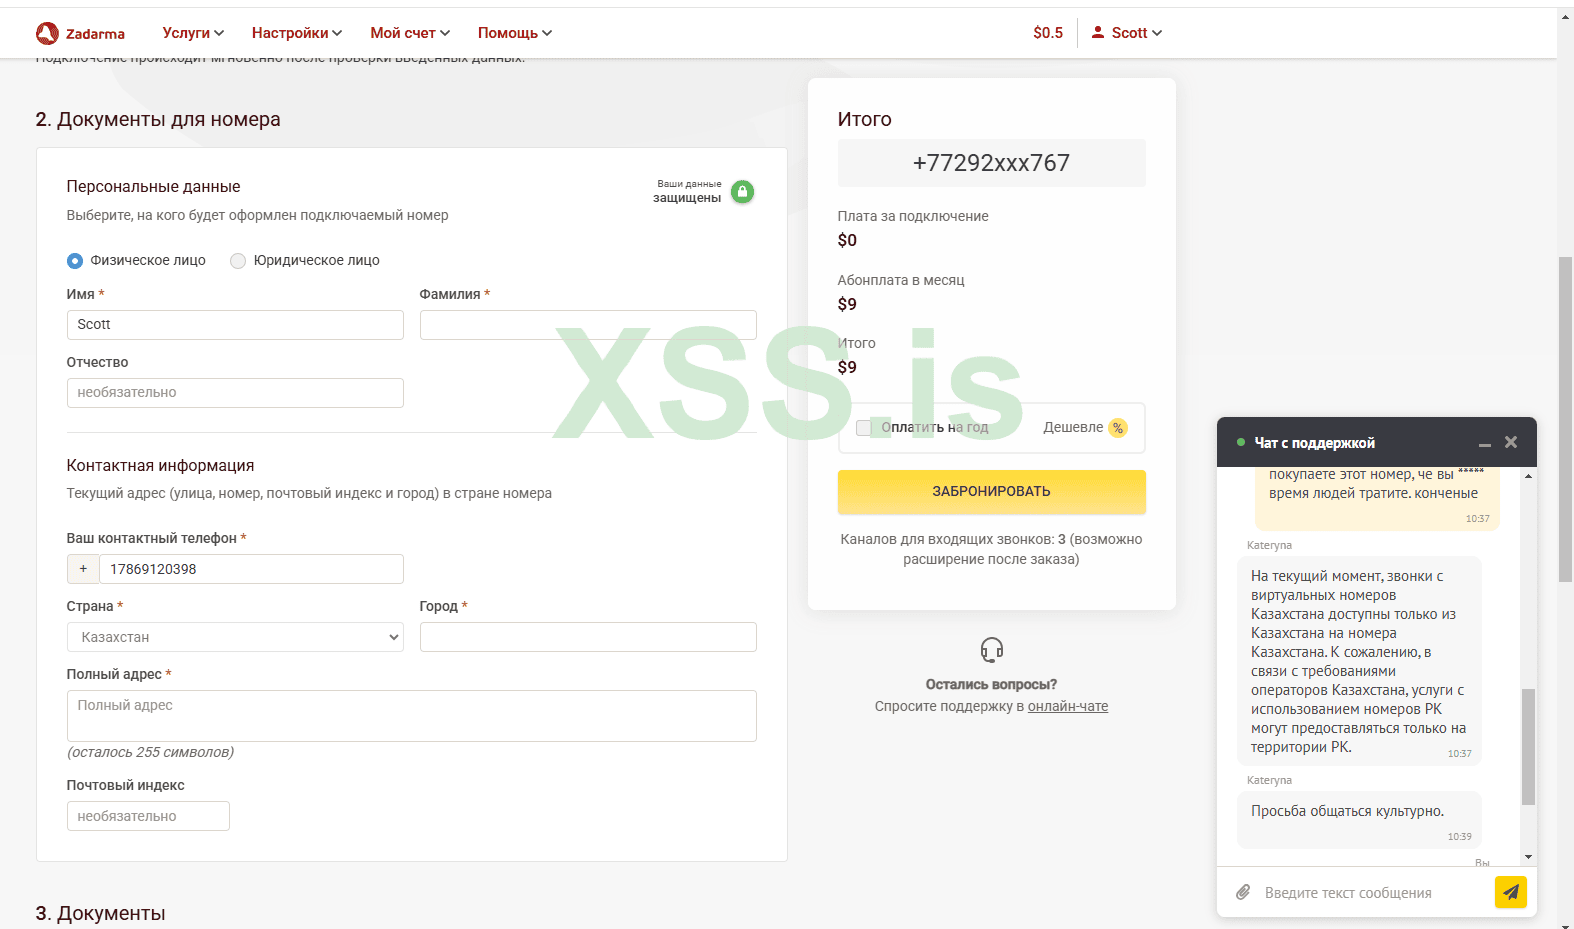Open the Страна country dropdown
1574x929 pixels.
235,637
